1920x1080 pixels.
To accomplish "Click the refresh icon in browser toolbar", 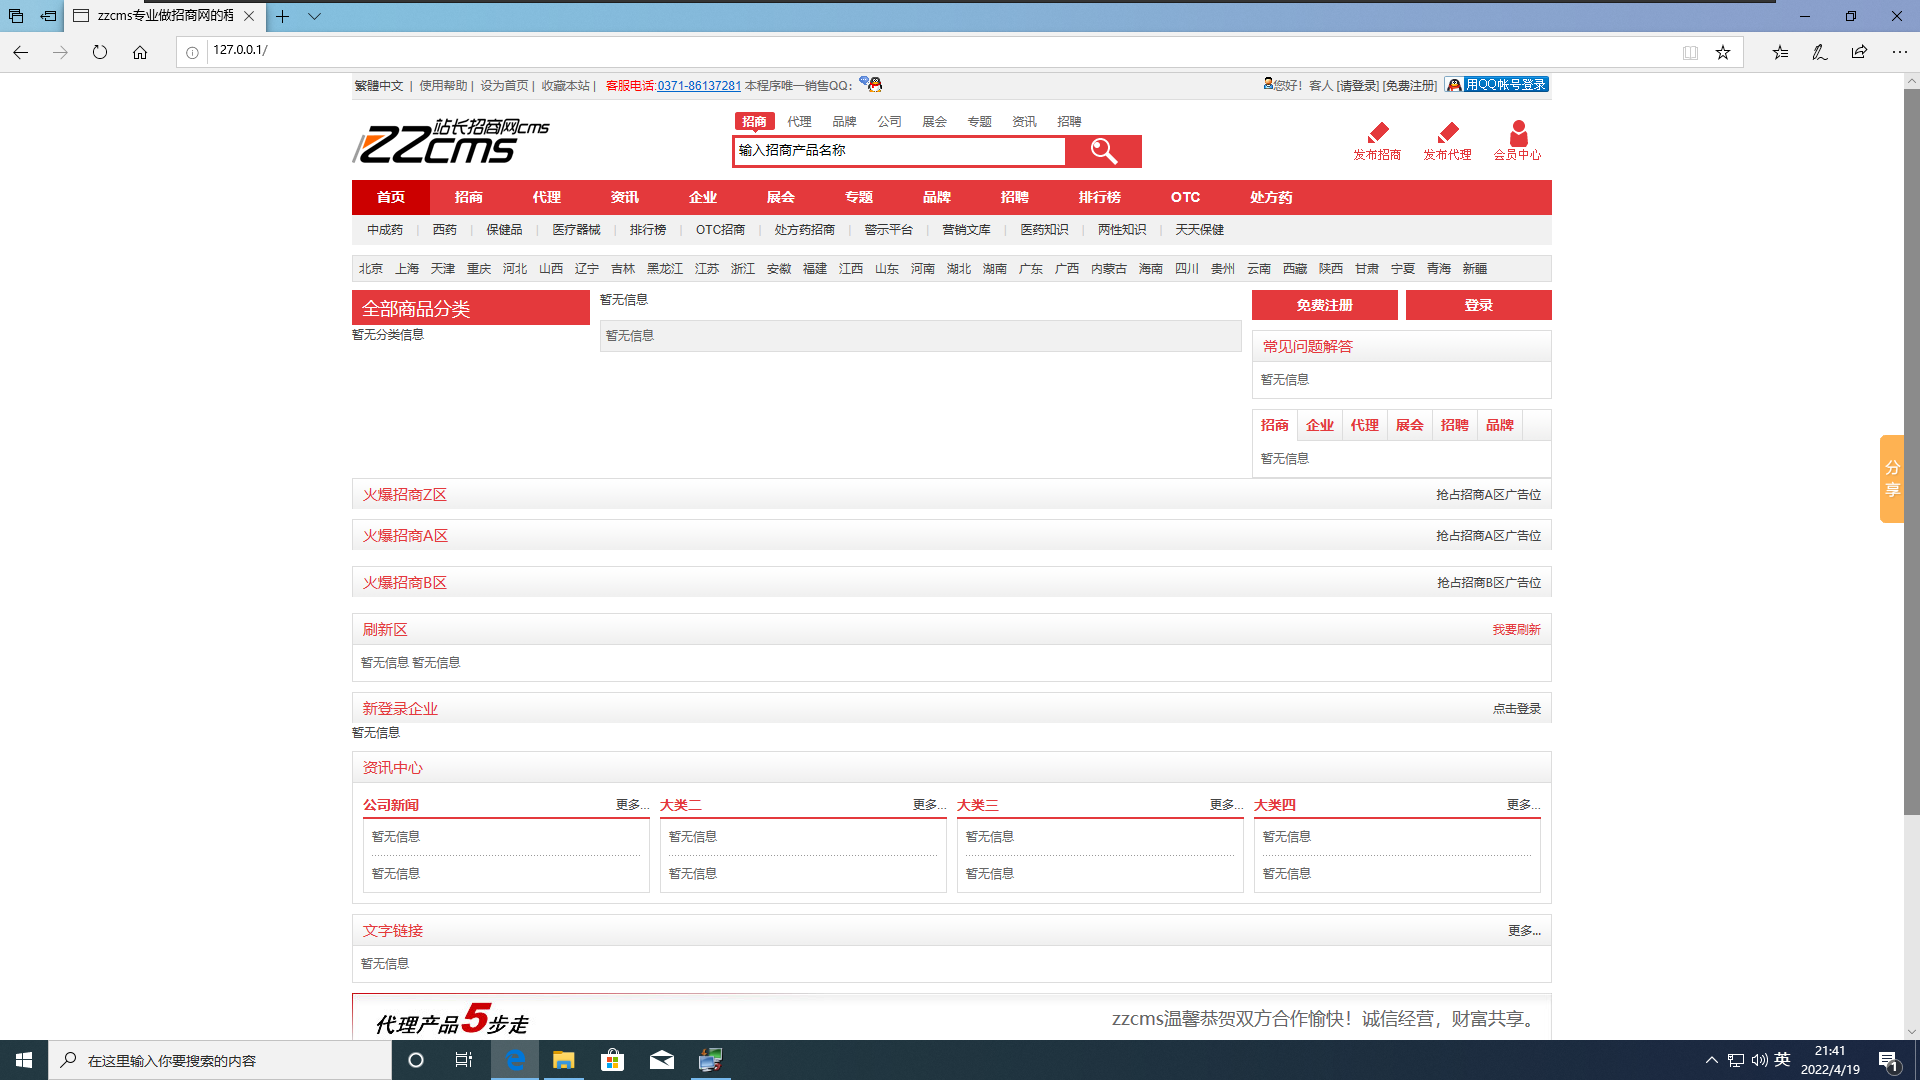I will (100, 51).
